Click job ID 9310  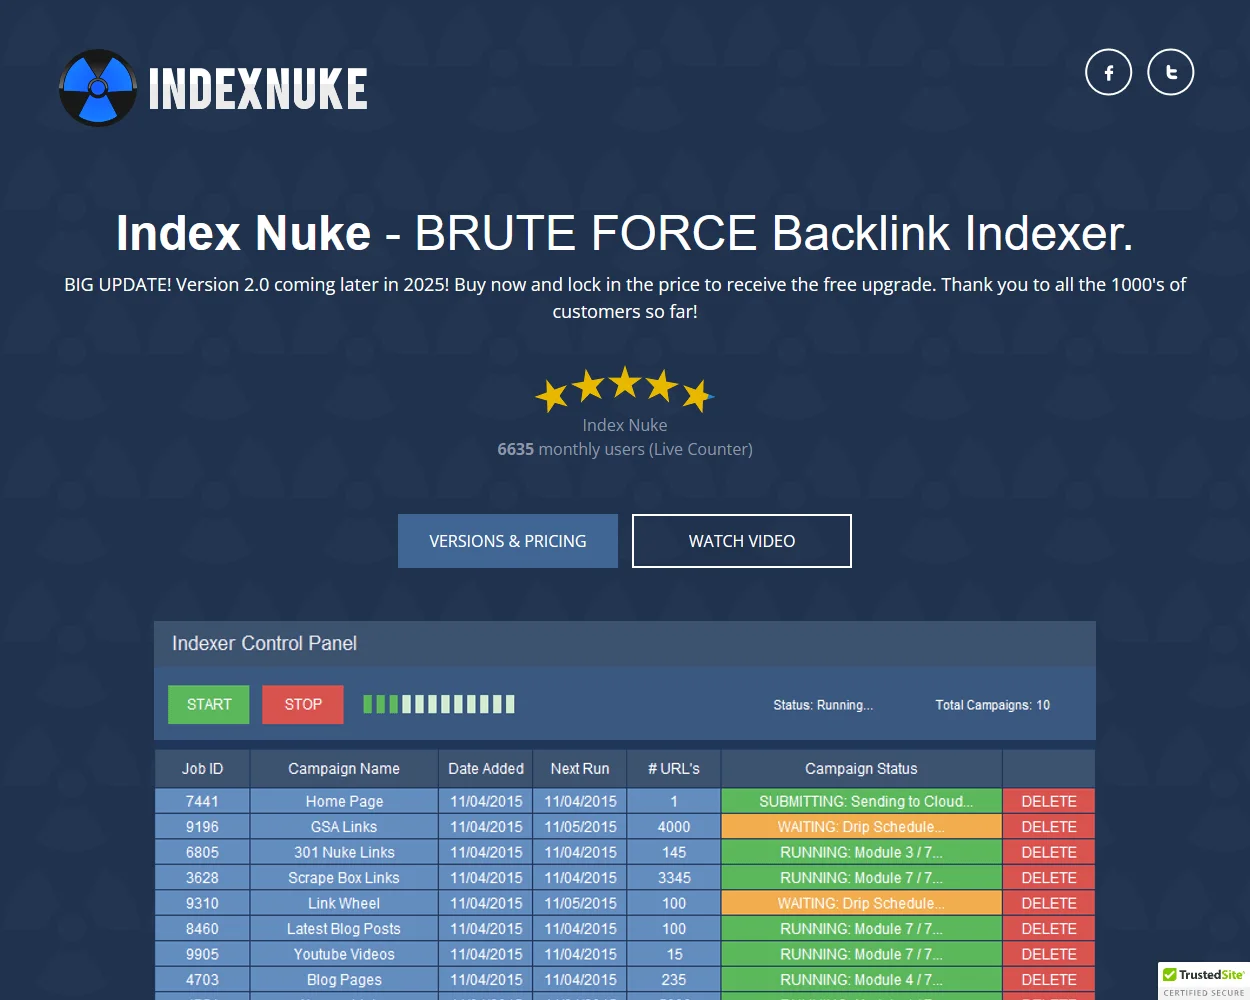[x=202, y=903]
